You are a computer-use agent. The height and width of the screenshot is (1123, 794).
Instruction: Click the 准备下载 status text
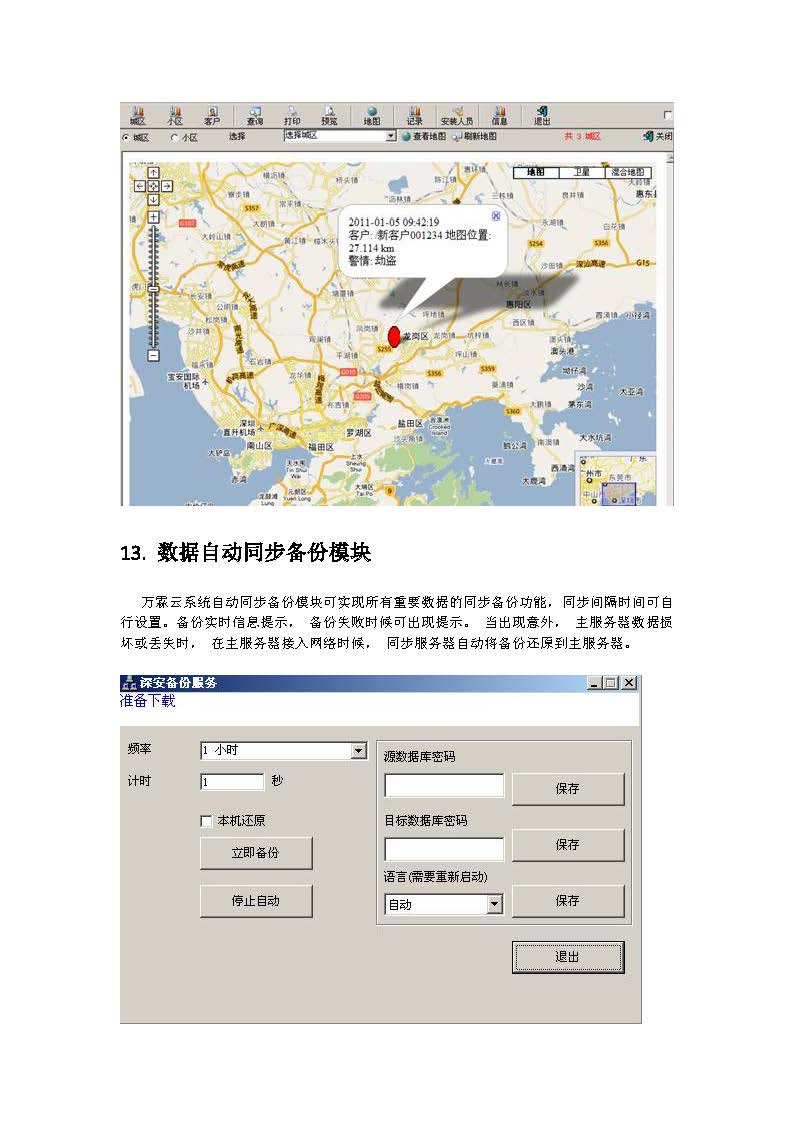click(147, 700)
